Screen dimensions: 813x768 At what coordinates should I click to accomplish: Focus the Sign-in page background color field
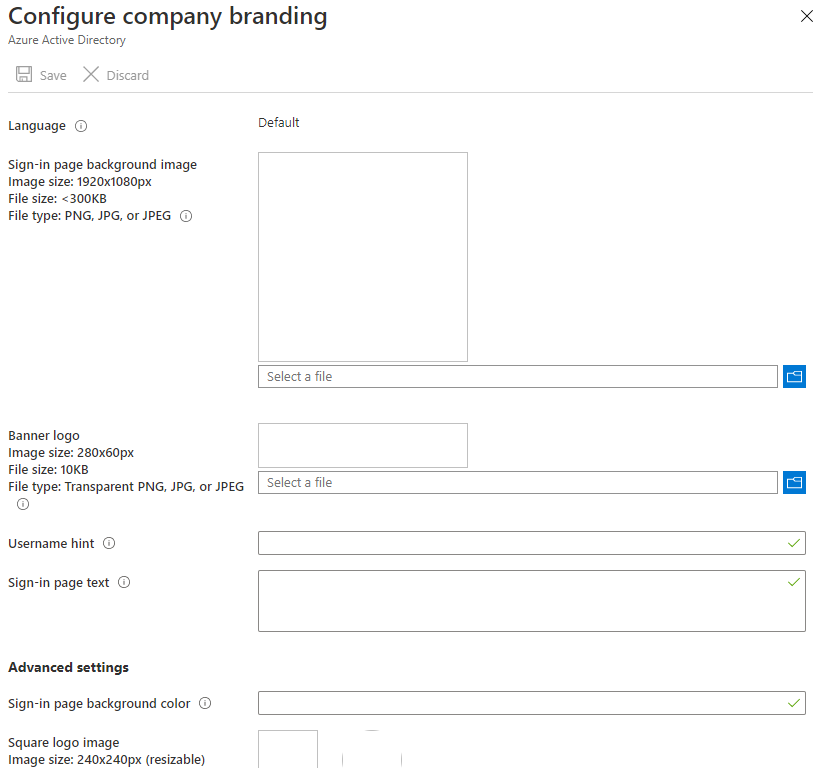[x=531, y=703]
